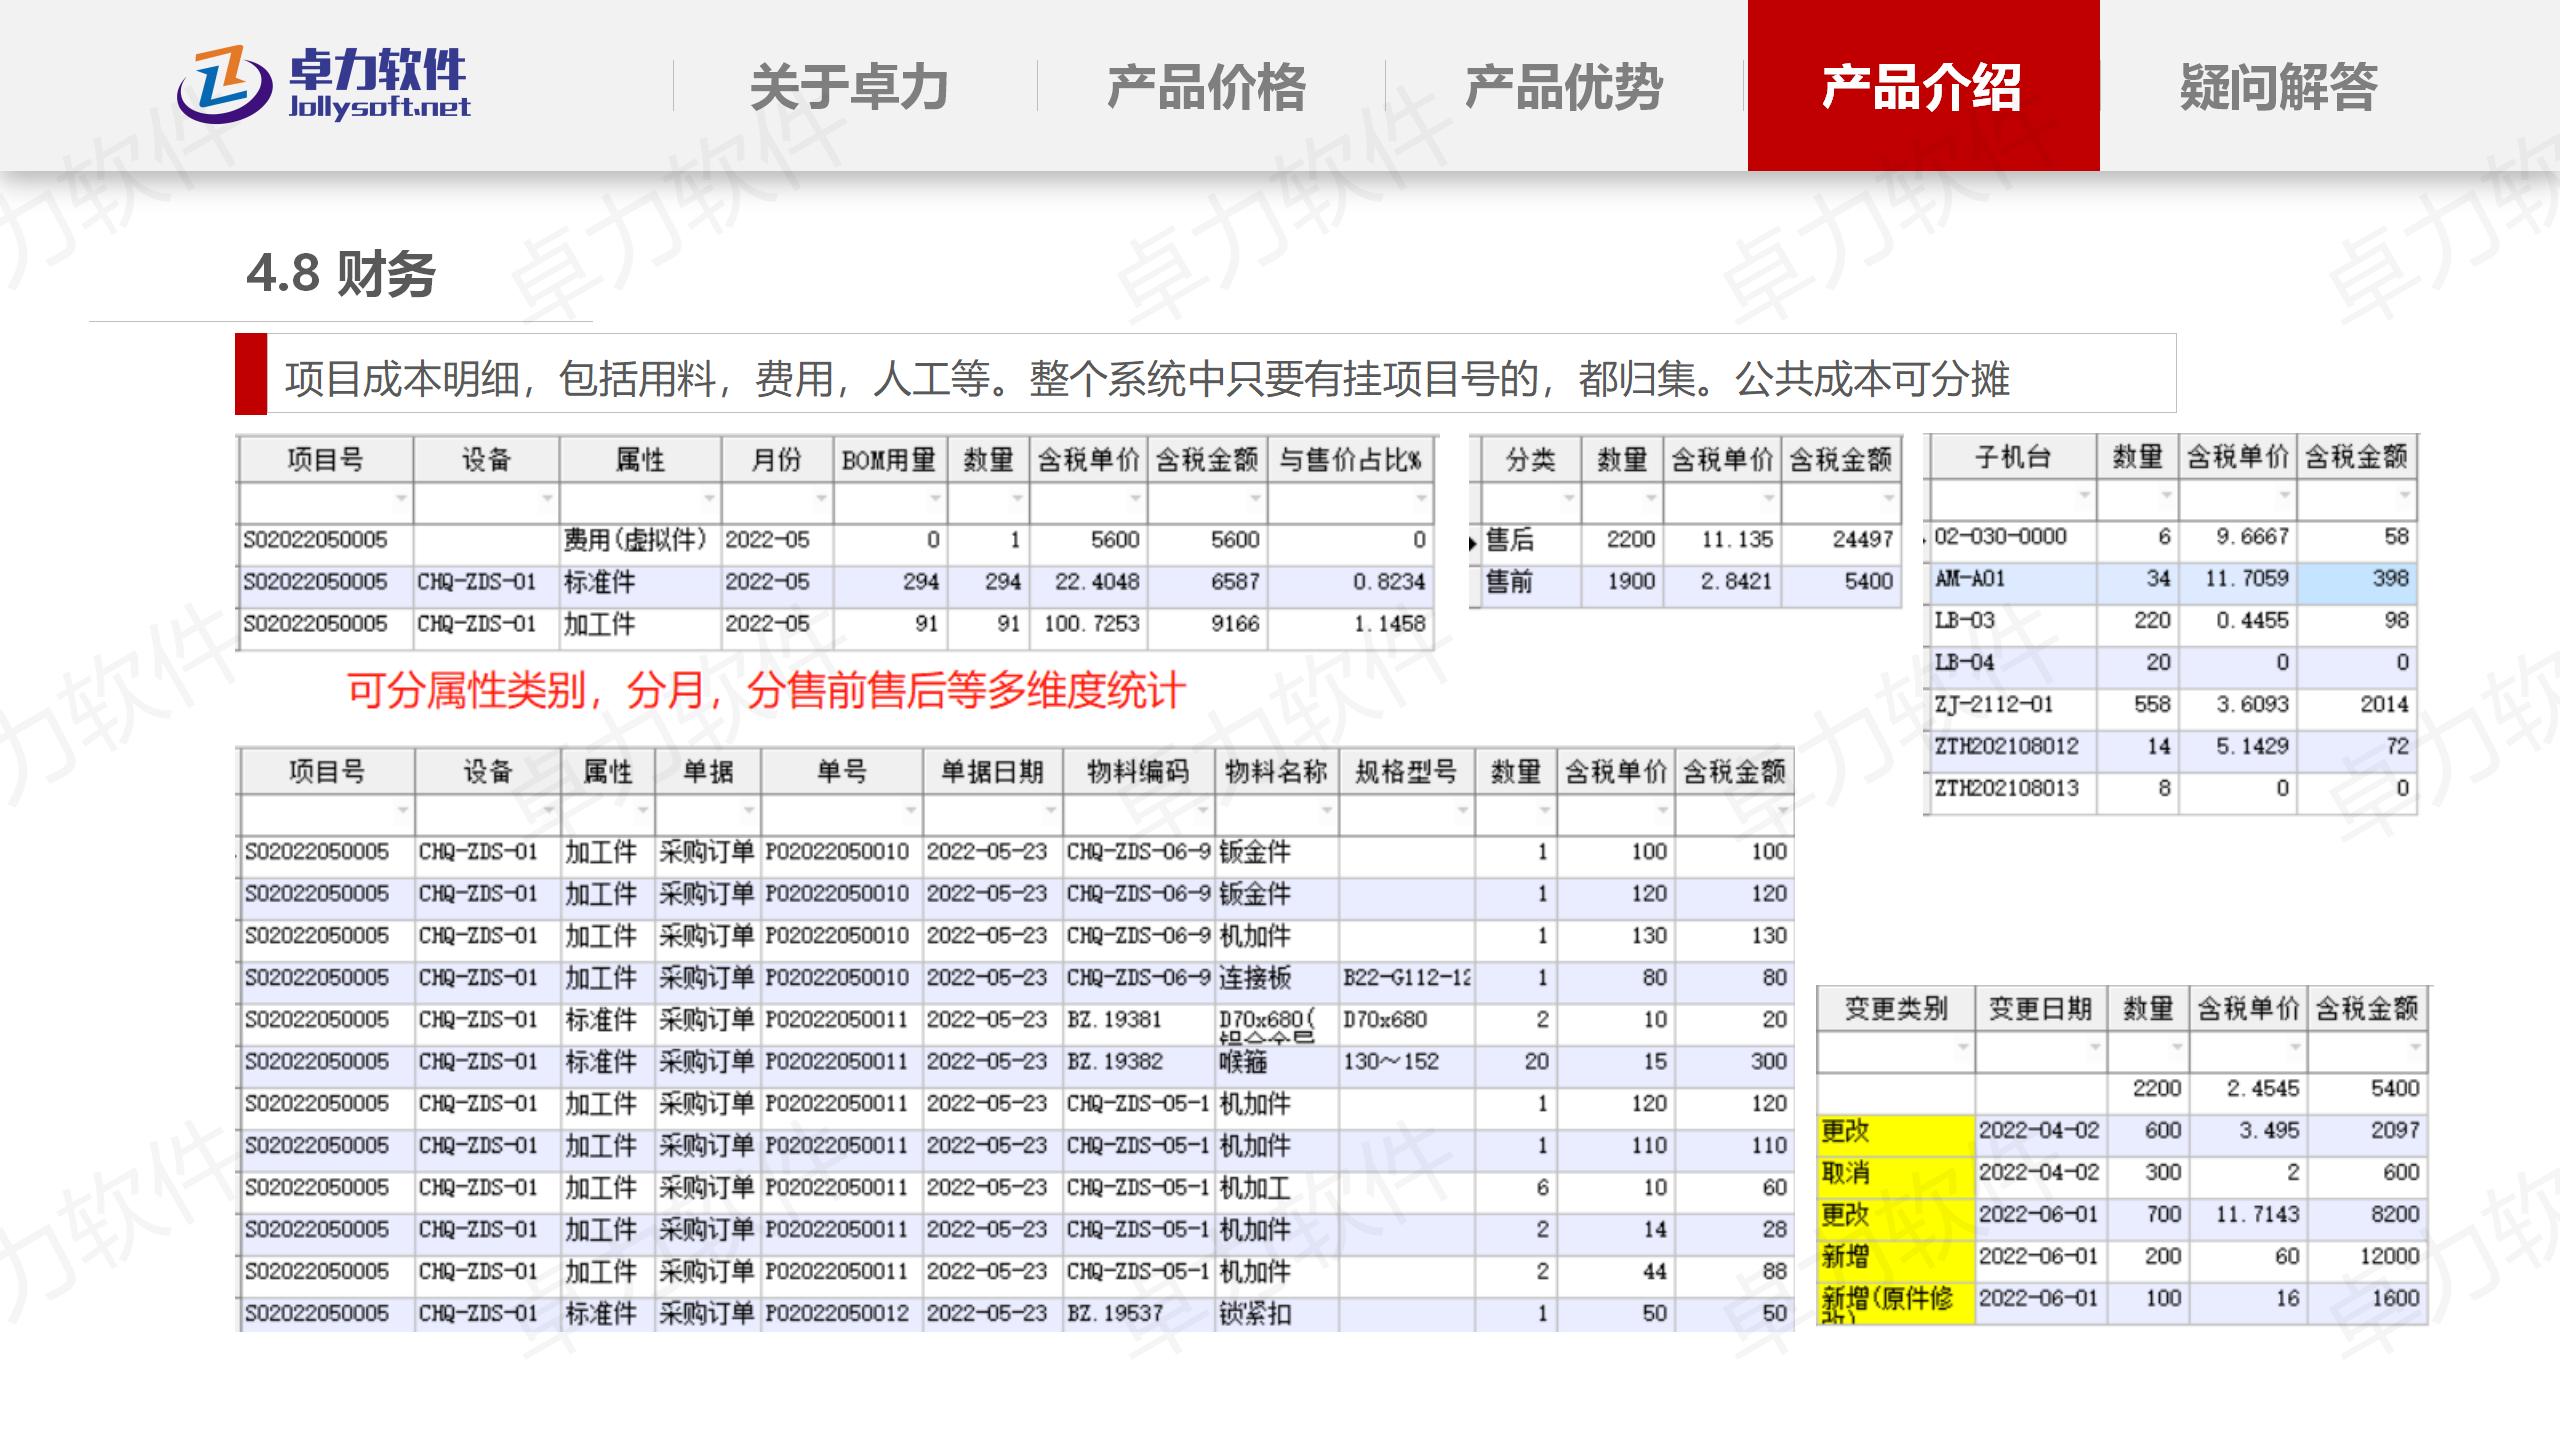Click the PO2022050012 order number
Screen dimensions: 2560x1440
pyautogui.click(x=837, y=1314)
